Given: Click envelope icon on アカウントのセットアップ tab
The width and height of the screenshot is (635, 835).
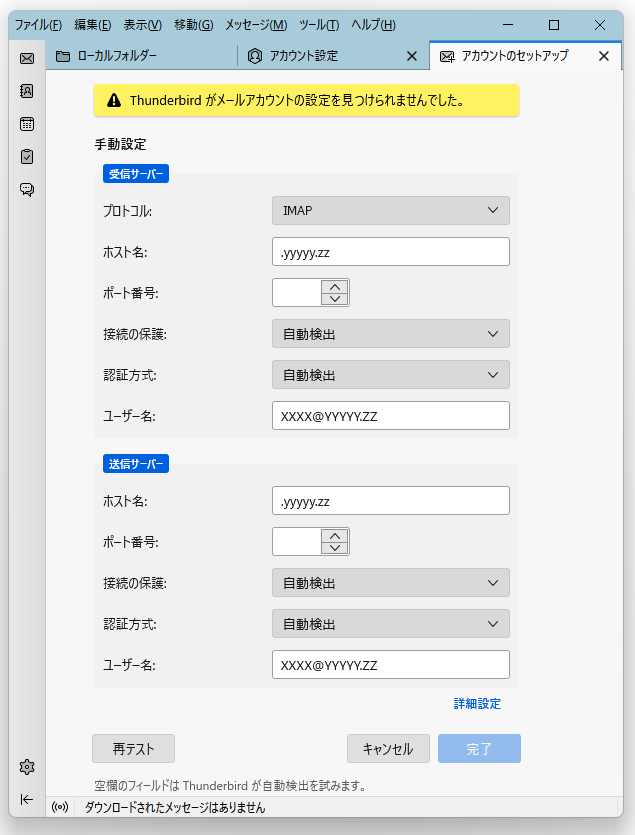Looking at the screenshot, I should [447, 56].
